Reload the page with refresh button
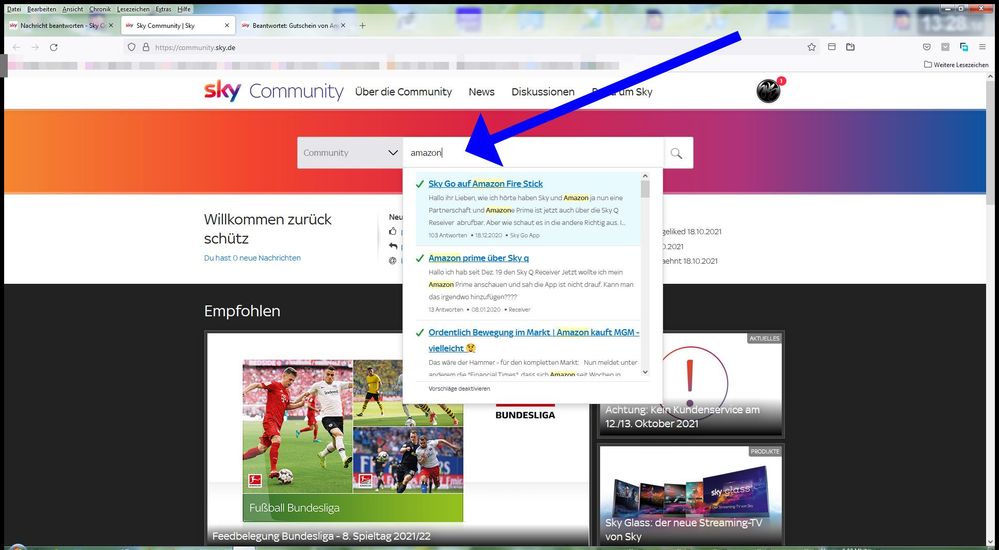The image size is (999, 550). point(54,47)
